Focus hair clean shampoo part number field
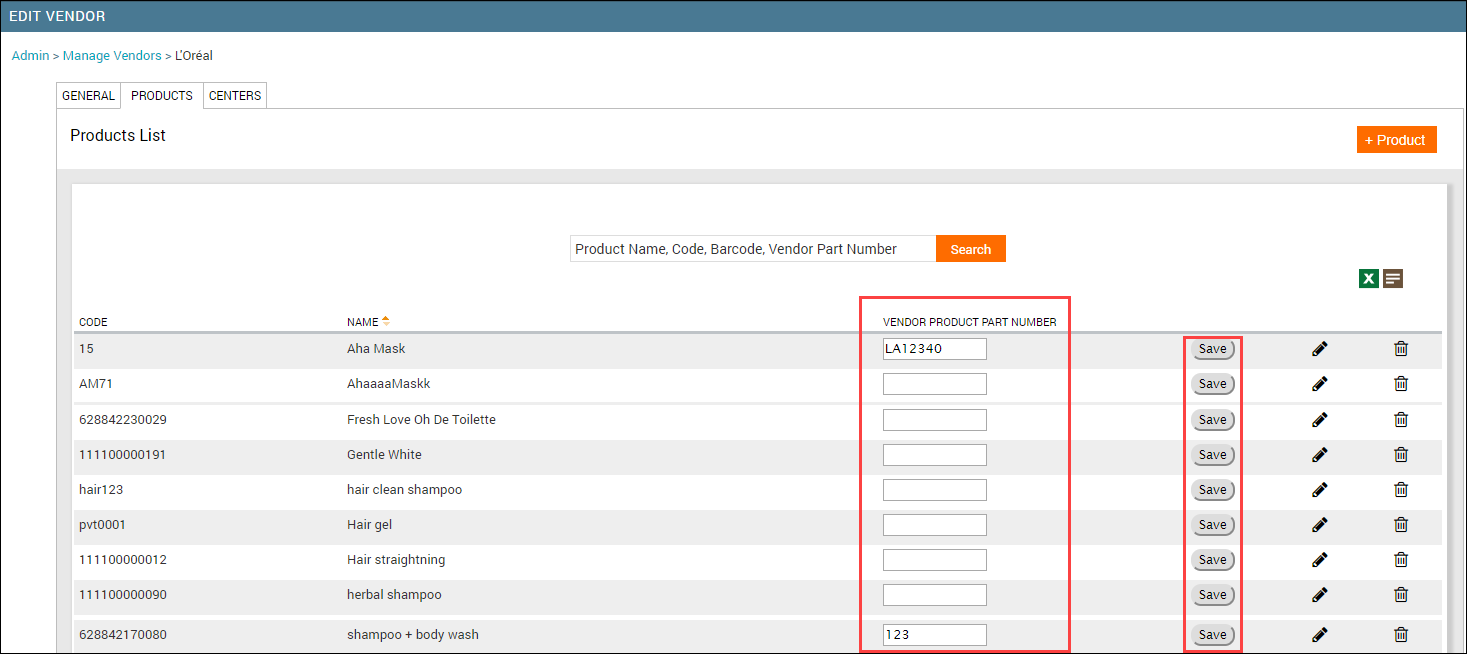This screenshot has width=1467, height=654. click(x=934, y=489)
